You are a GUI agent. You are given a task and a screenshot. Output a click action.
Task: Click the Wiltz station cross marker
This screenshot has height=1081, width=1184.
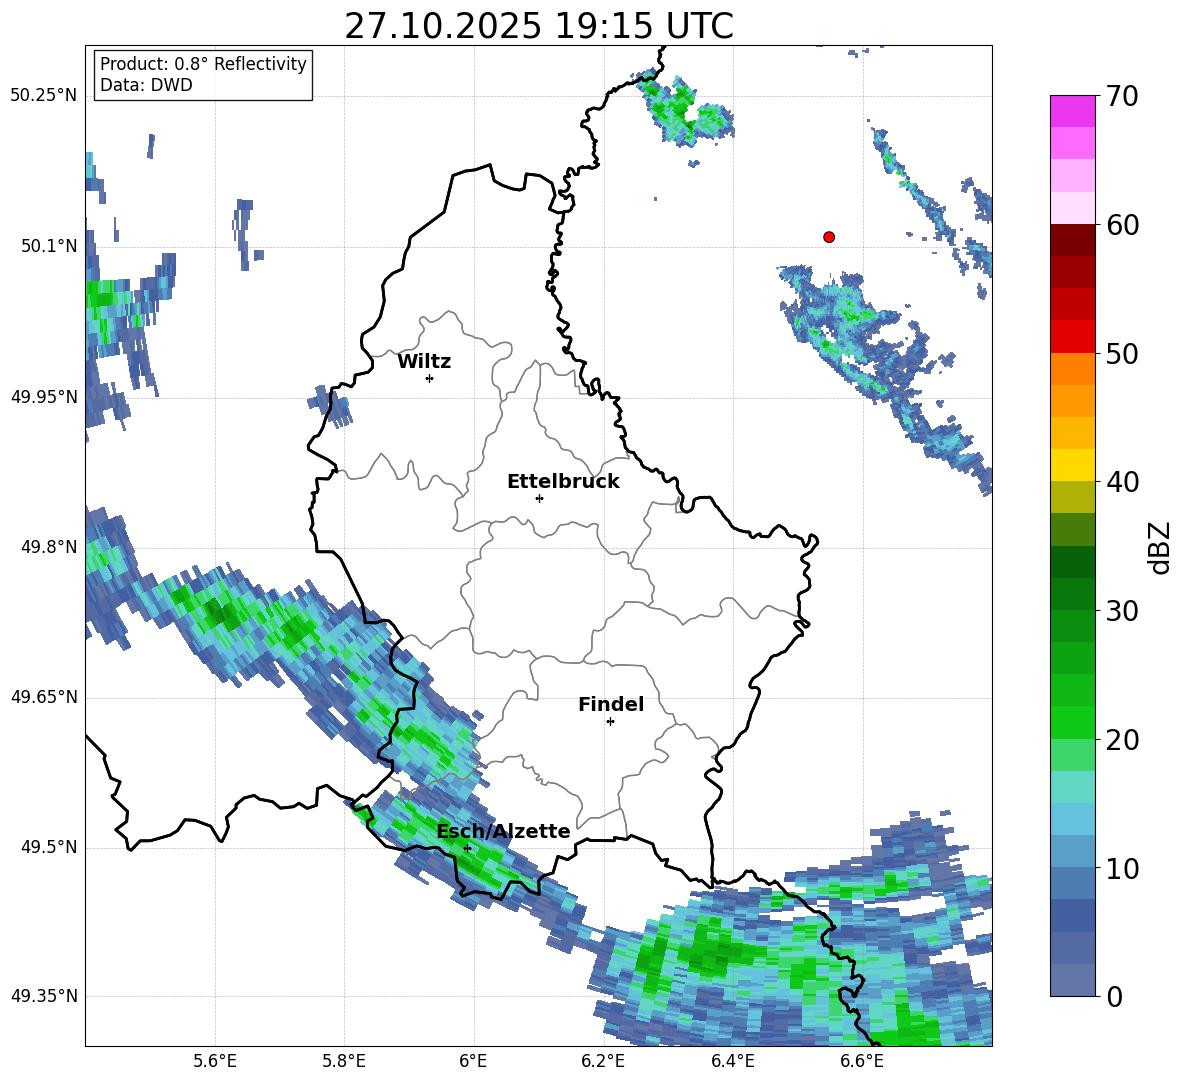pos(430,378)
